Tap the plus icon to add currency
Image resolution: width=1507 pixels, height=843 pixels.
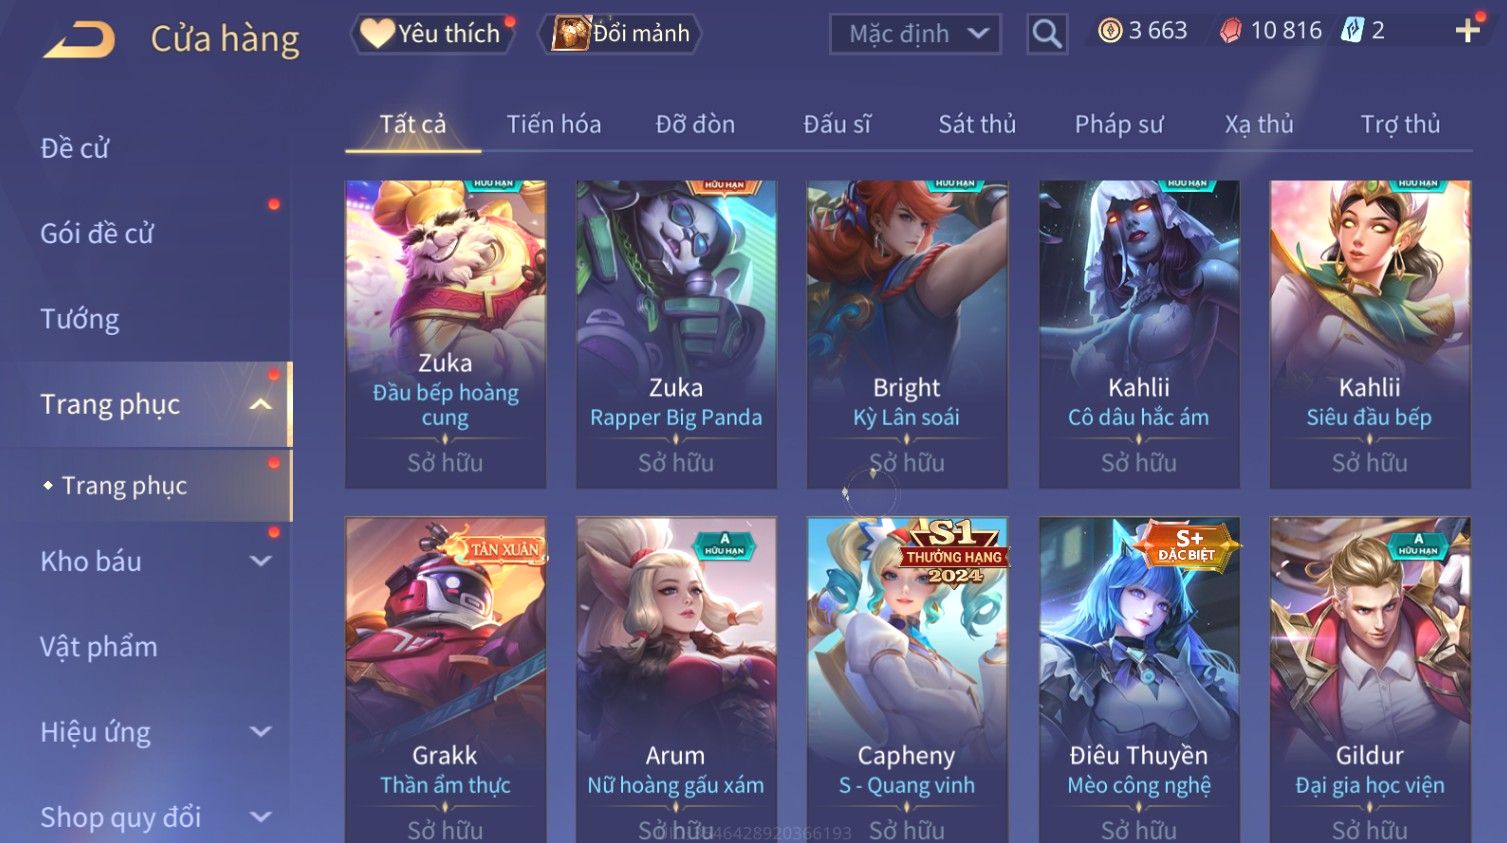[1467, 31]
